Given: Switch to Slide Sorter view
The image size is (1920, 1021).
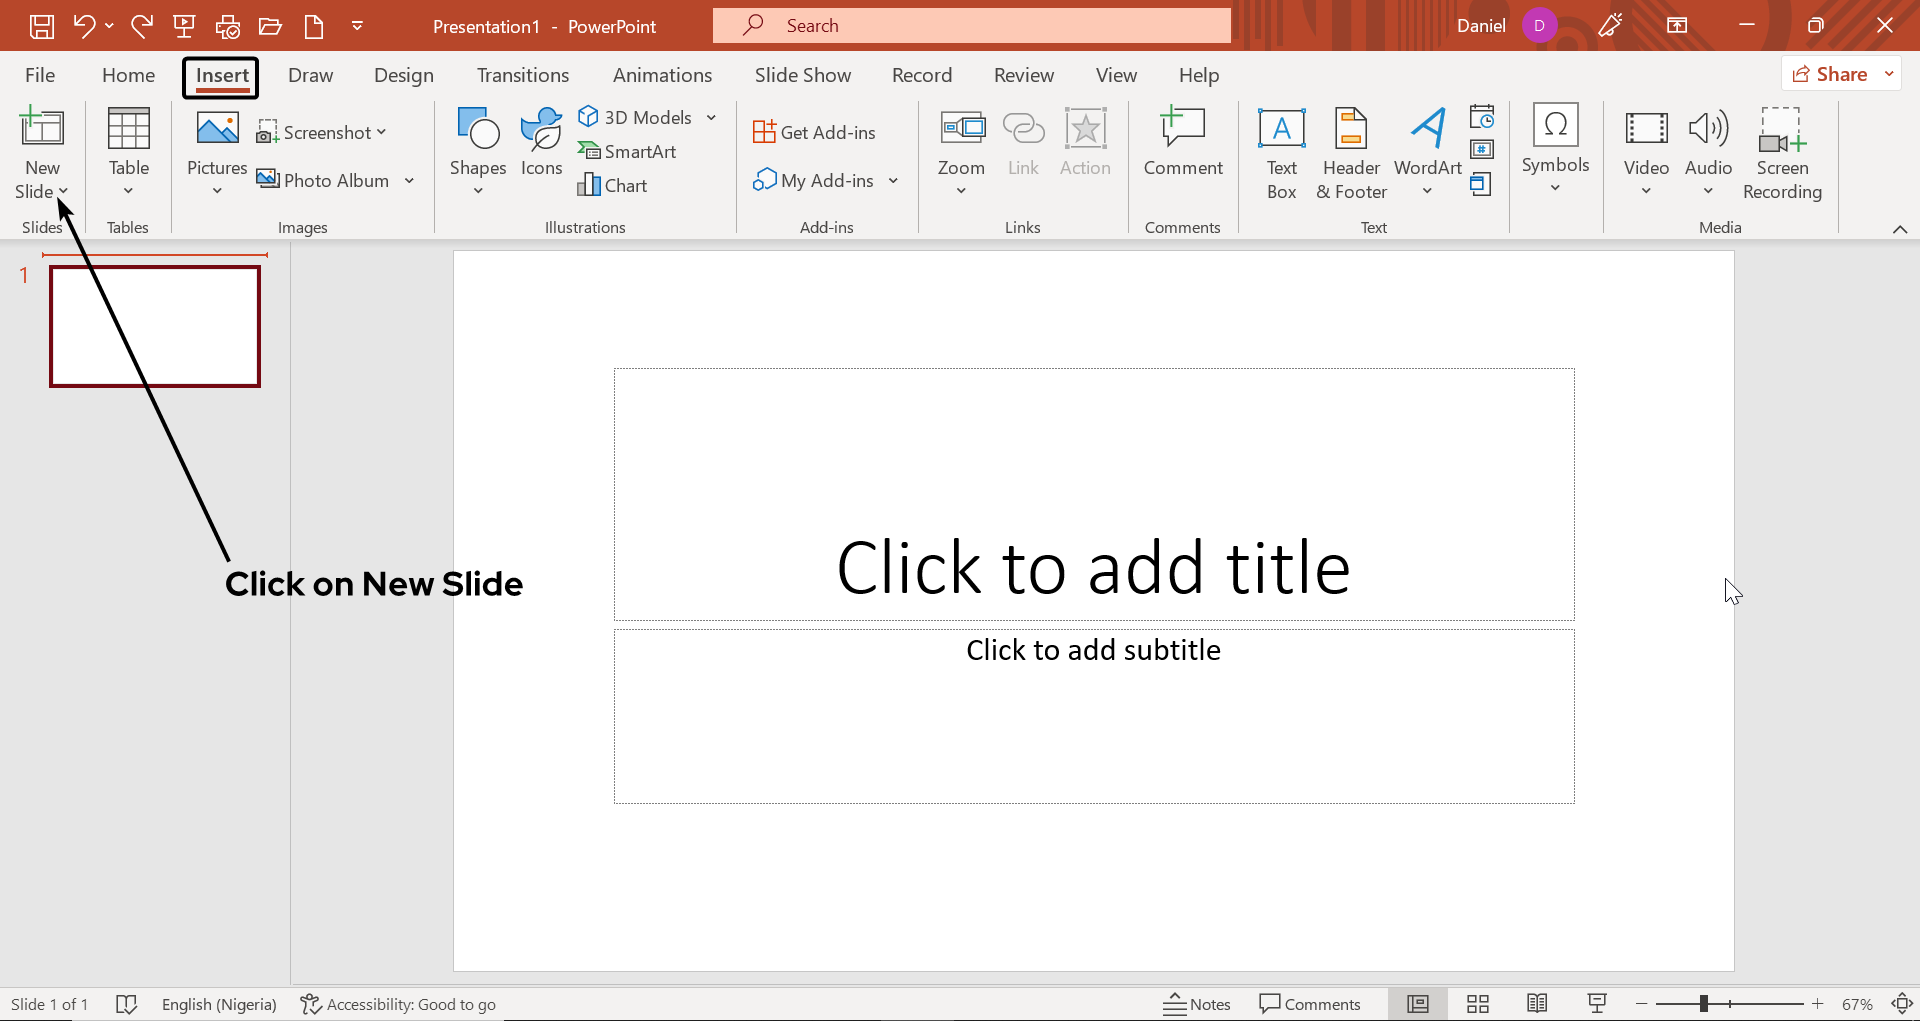Looking at the screenshot, I should [1478, 1003].
